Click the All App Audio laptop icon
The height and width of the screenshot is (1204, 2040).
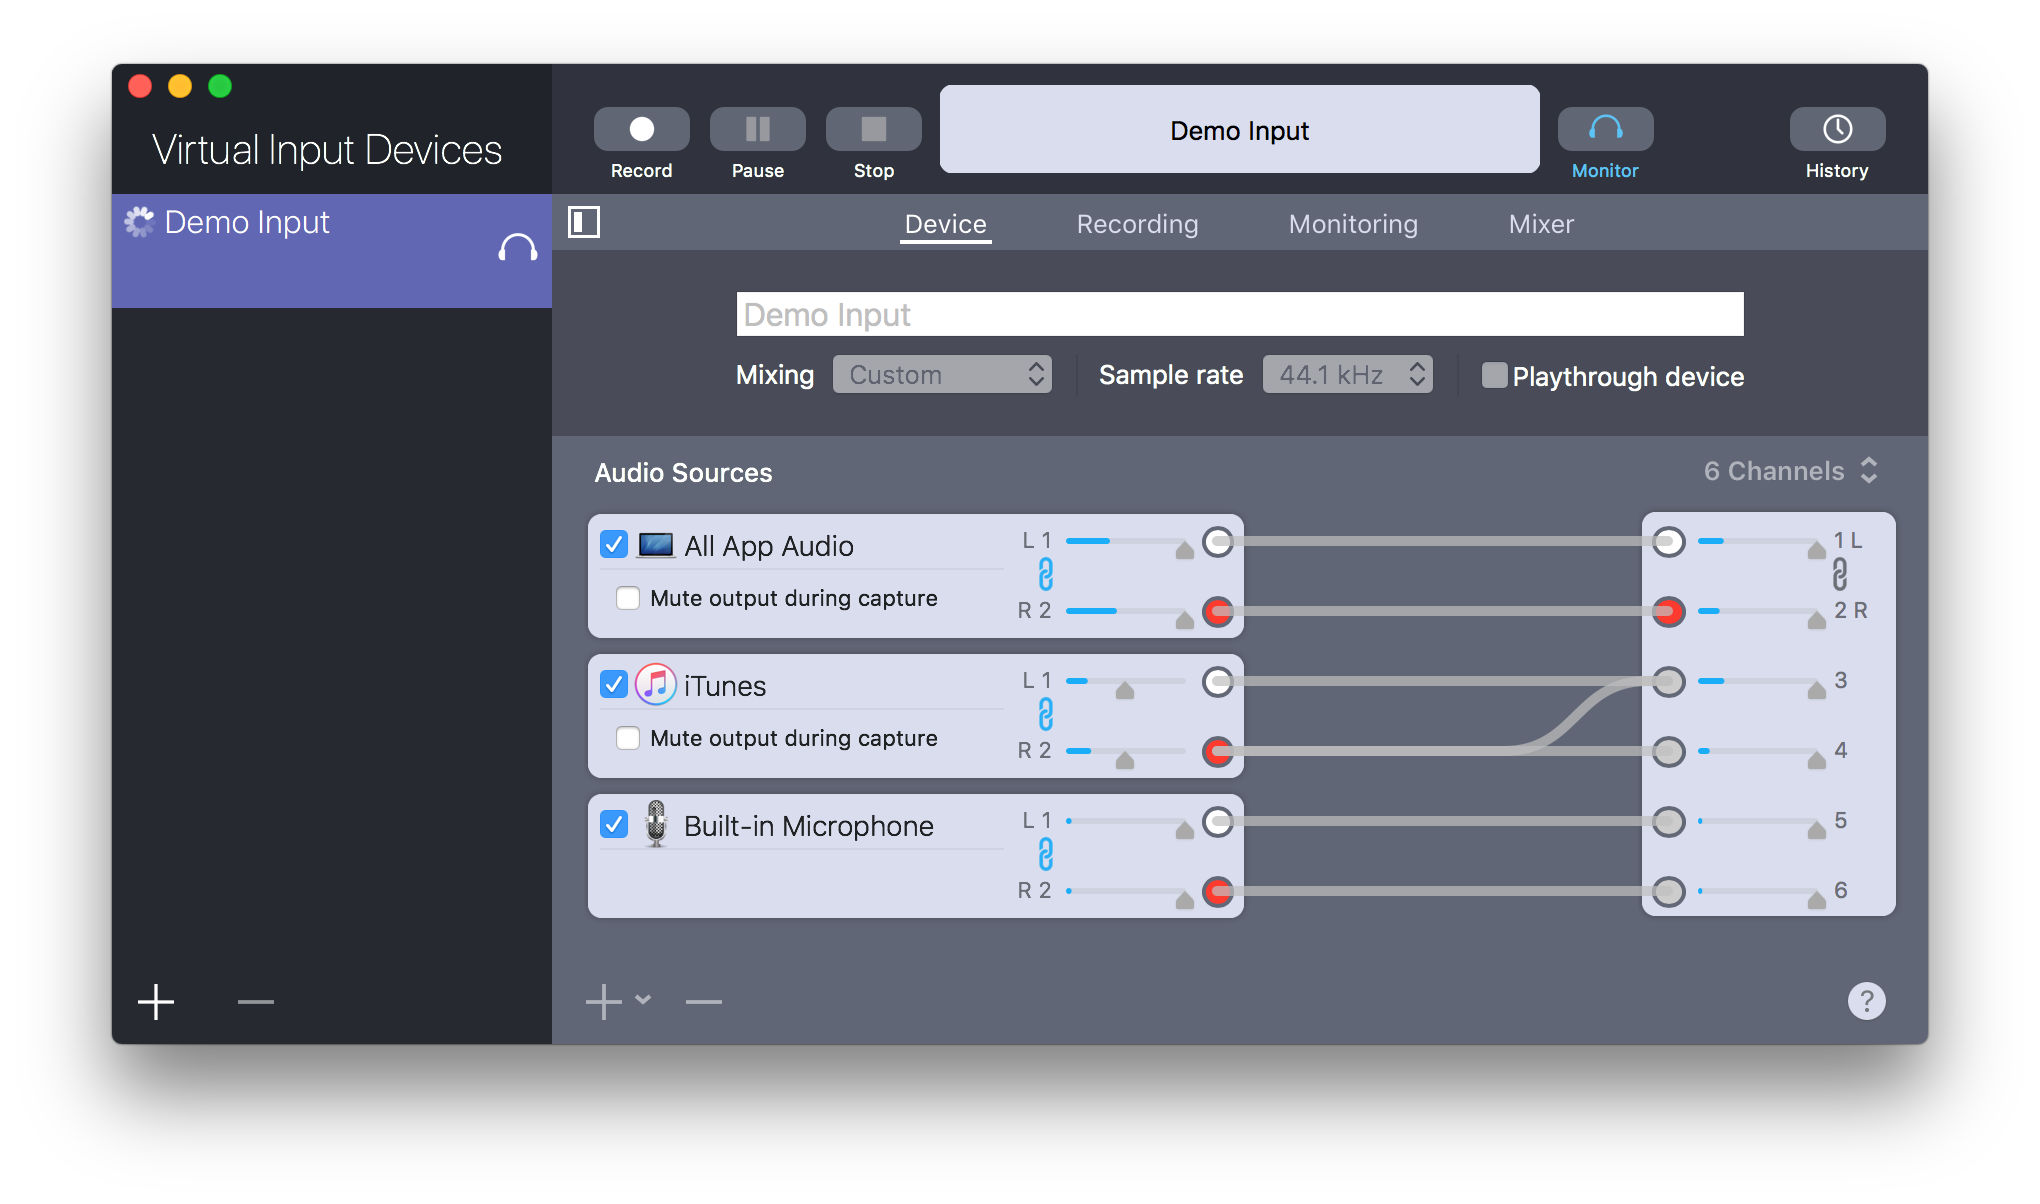[x=656, y=545]
